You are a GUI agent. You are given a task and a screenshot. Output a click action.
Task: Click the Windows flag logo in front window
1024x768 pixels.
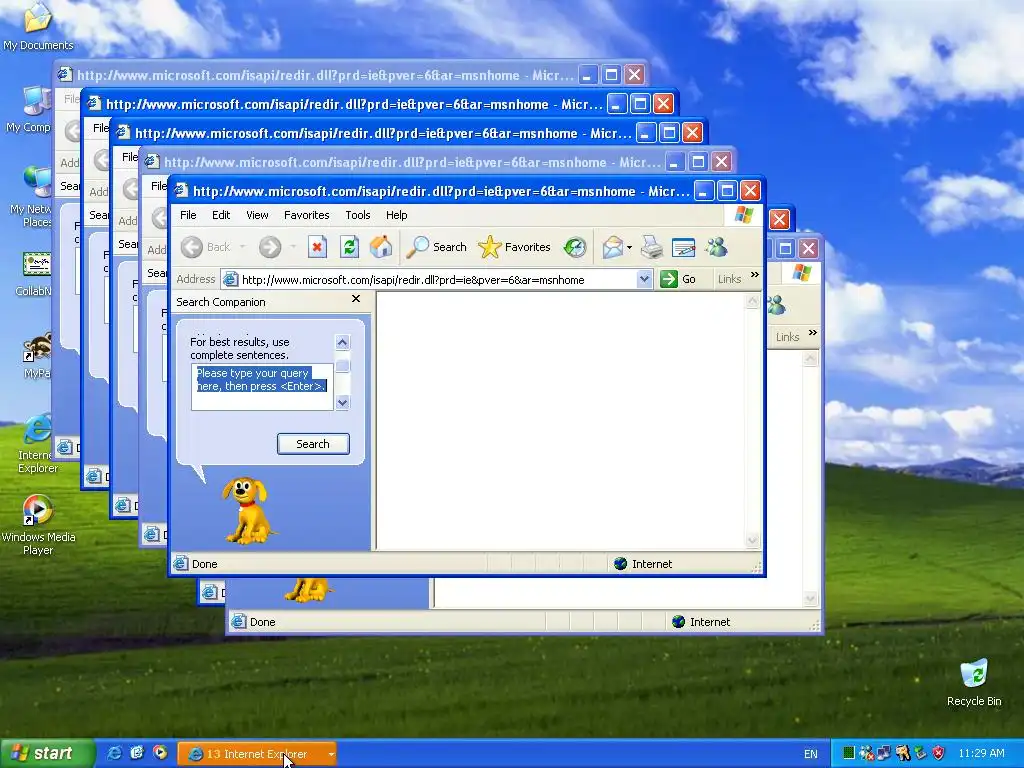744,215
